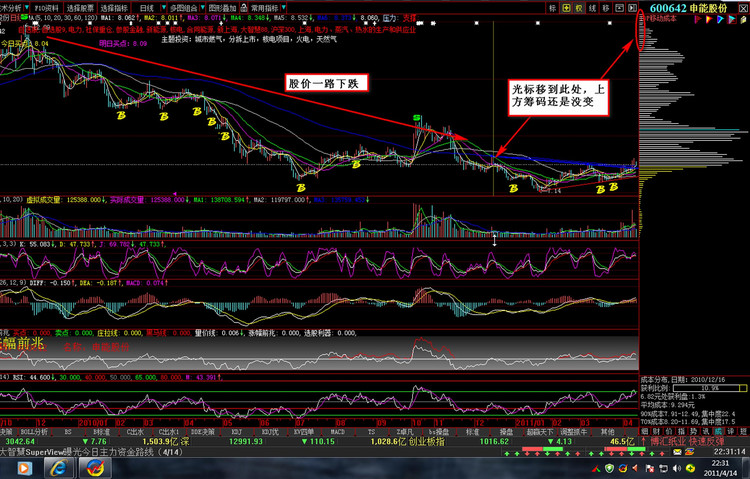Open Internet Explorer from the taskbar
Screen dimensions: 750x479
click(x=58, y=468)
